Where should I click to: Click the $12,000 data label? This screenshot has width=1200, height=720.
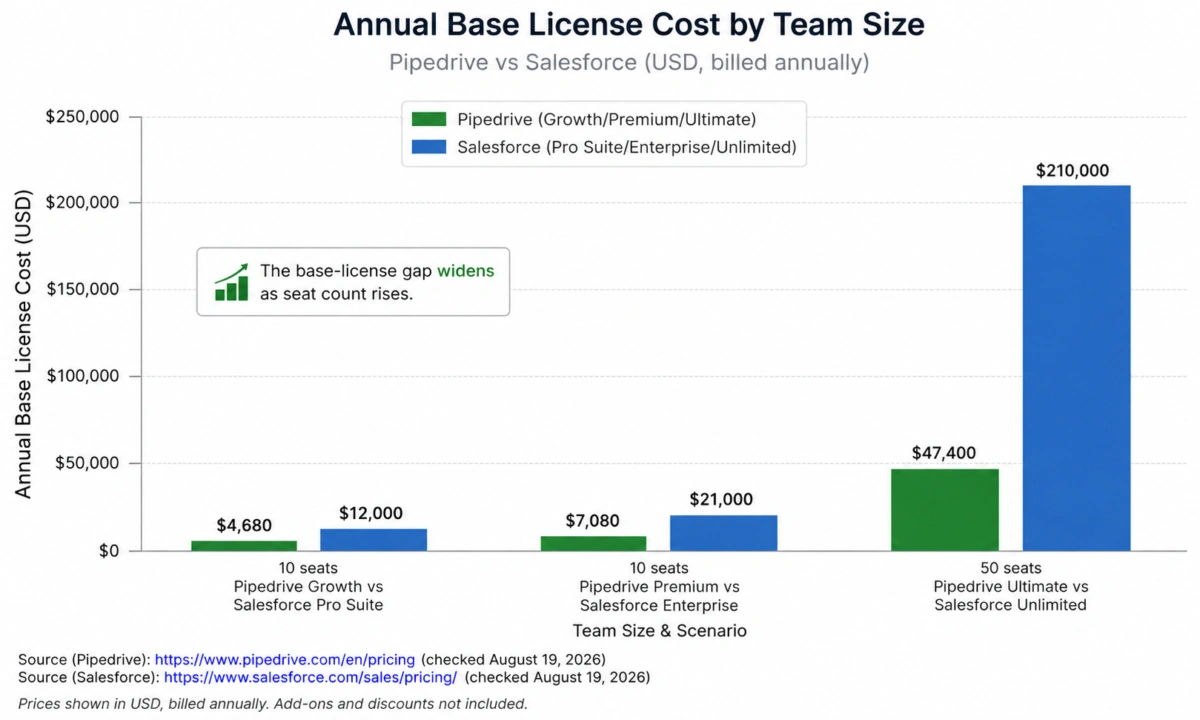tap(371, 514)
